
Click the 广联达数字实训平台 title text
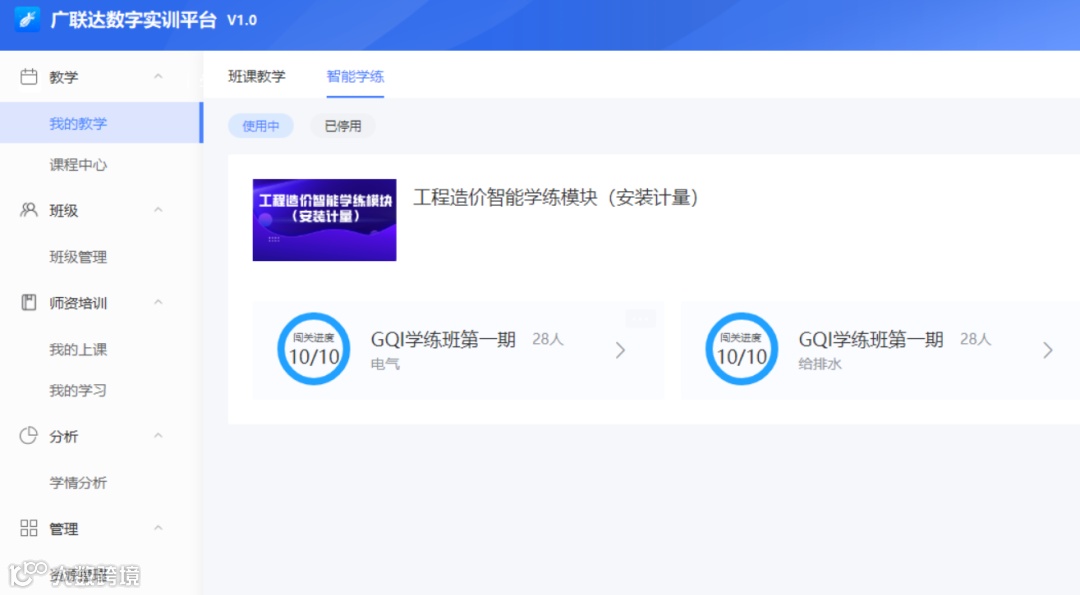point(134,20)
